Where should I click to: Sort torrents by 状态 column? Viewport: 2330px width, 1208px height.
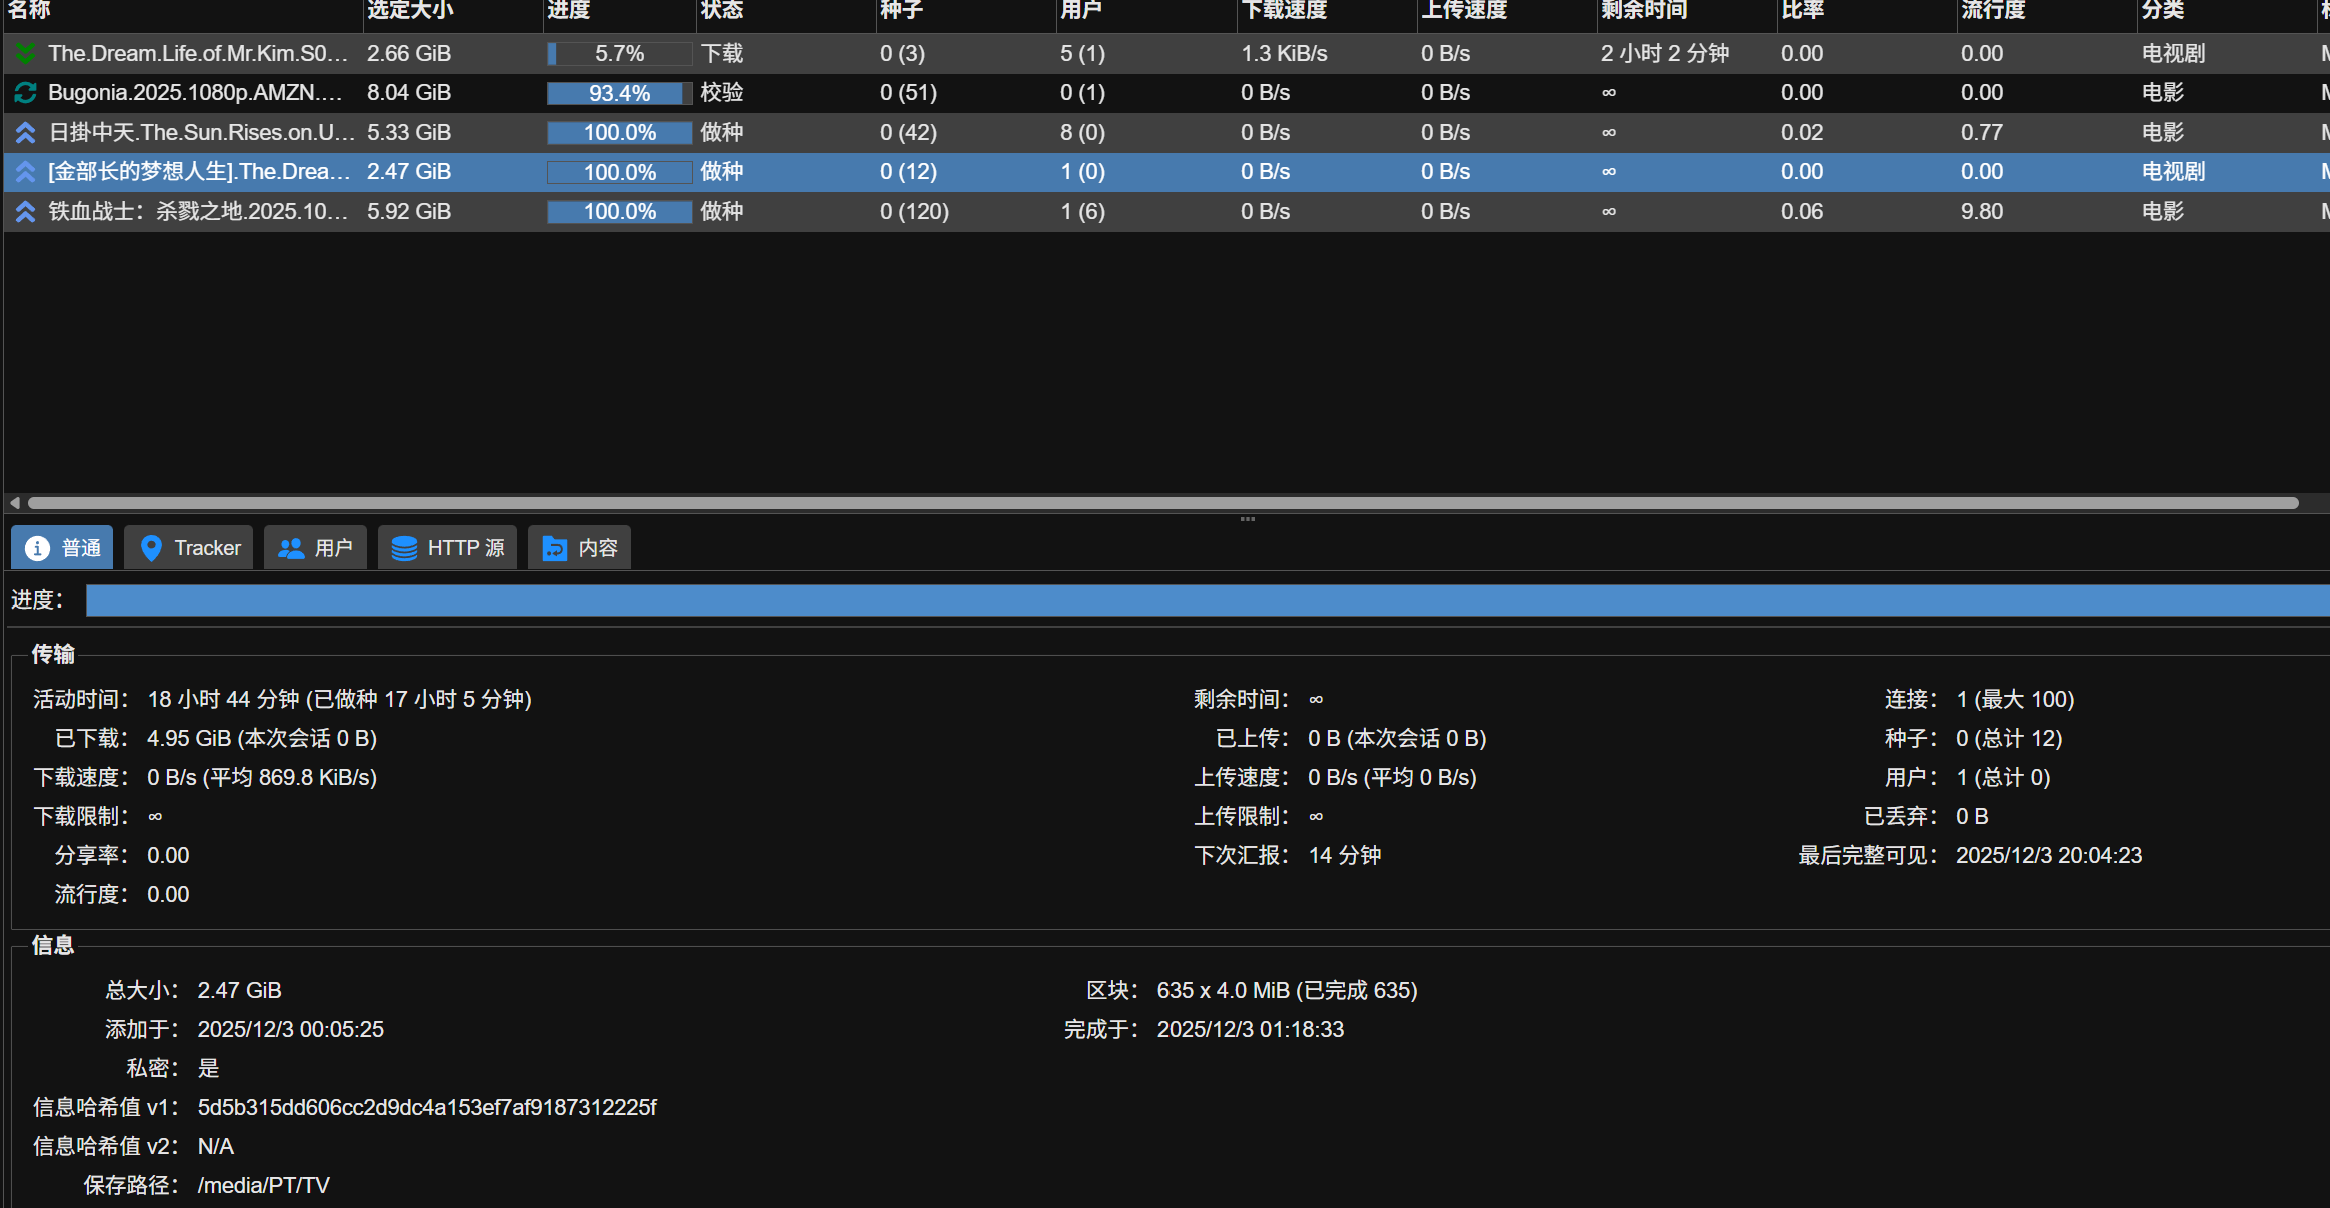(x=722, y=10)
